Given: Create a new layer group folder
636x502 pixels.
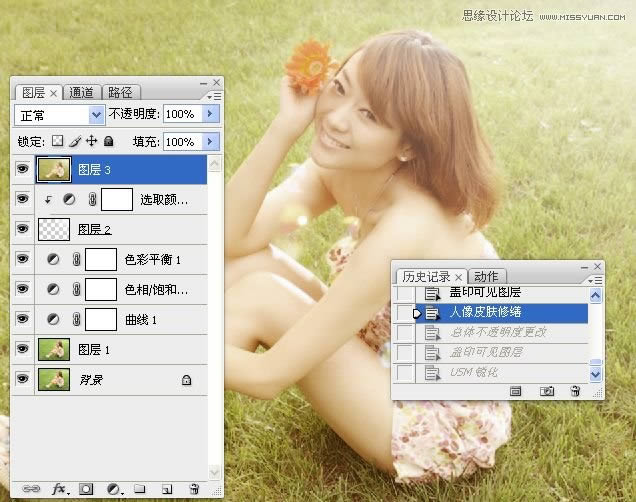Looking at the screenshot, I should click(140, 489).
